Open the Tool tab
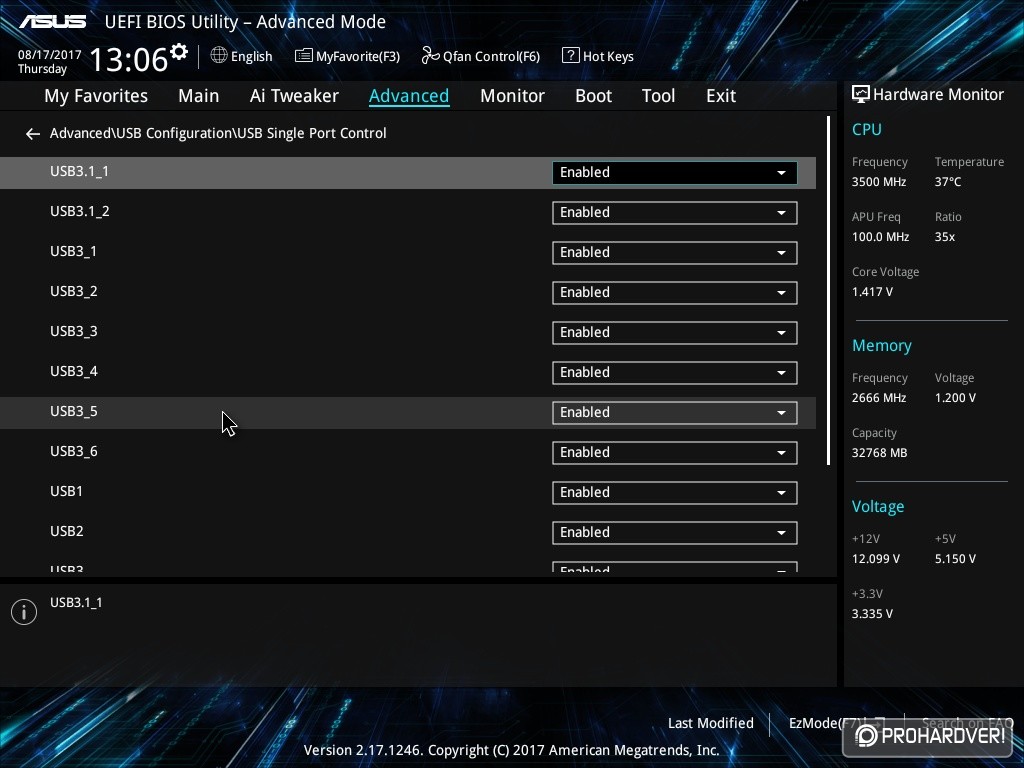The image size is (1024, 768). pos(658,96)
